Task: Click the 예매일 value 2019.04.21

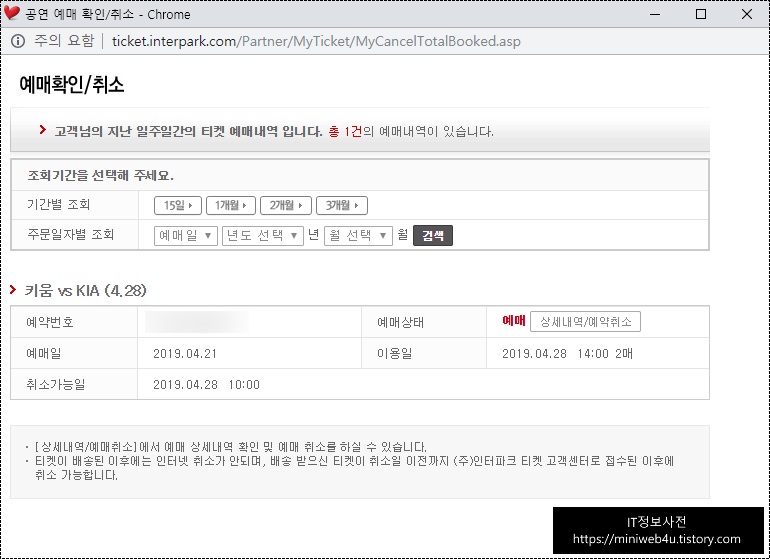Action: point(185,354)
